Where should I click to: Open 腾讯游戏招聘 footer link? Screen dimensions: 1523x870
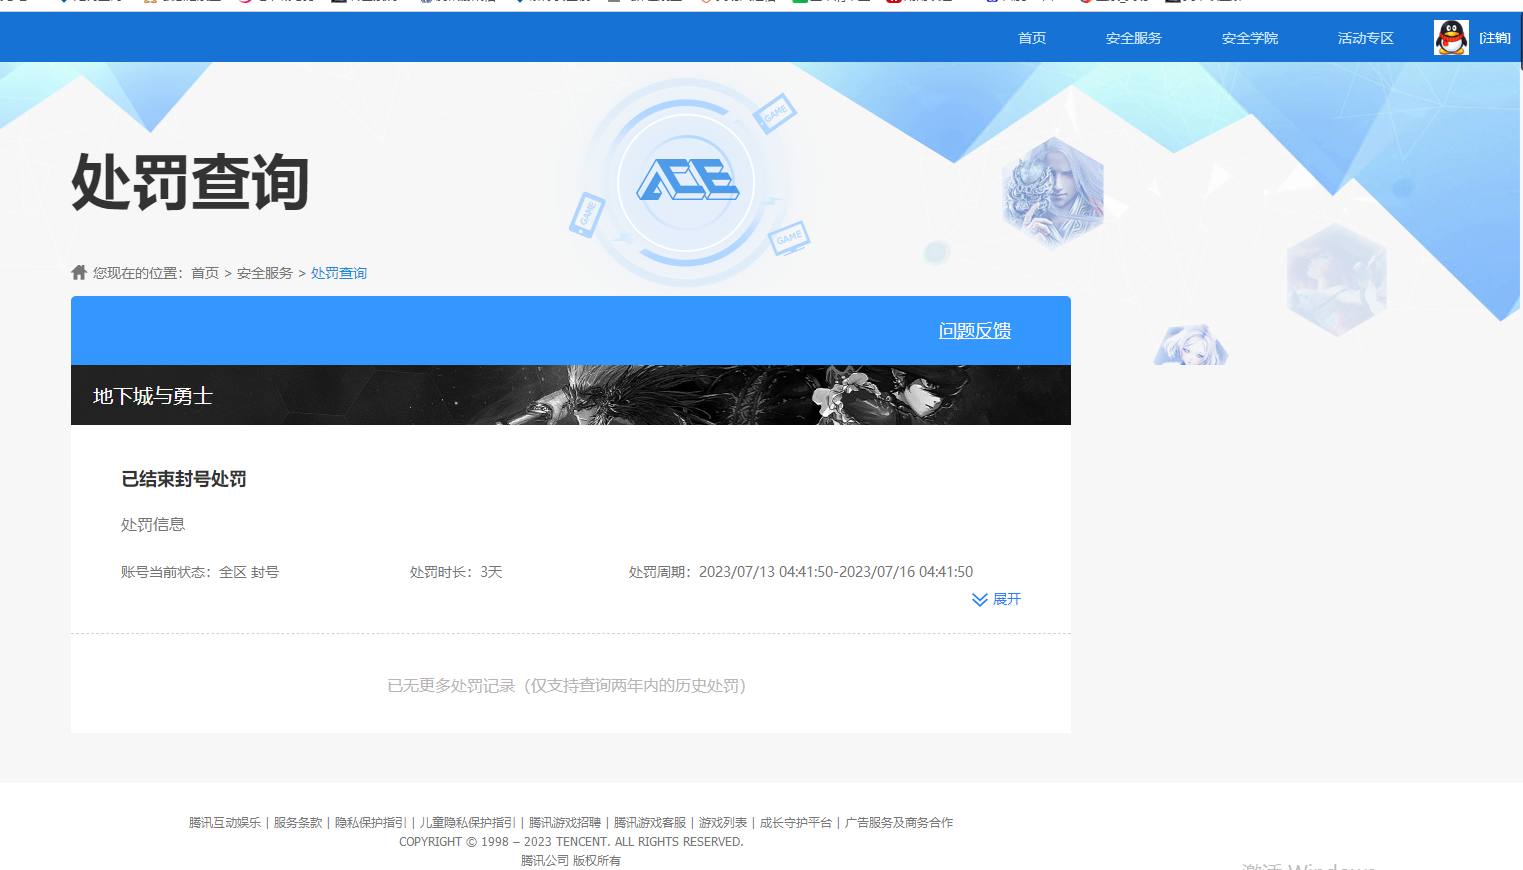click(565, 822)
